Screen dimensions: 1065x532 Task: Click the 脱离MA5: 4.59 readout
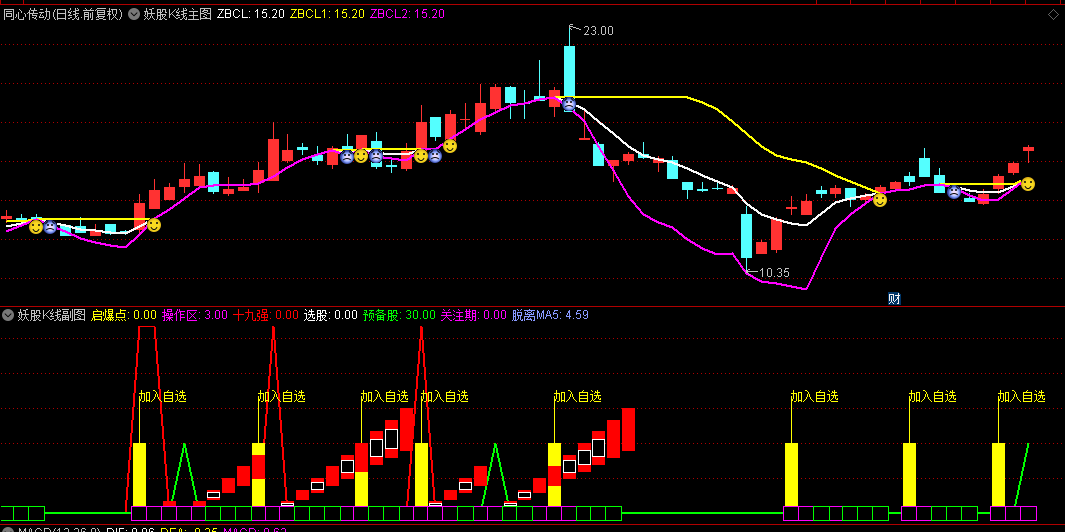click(550, 315)
